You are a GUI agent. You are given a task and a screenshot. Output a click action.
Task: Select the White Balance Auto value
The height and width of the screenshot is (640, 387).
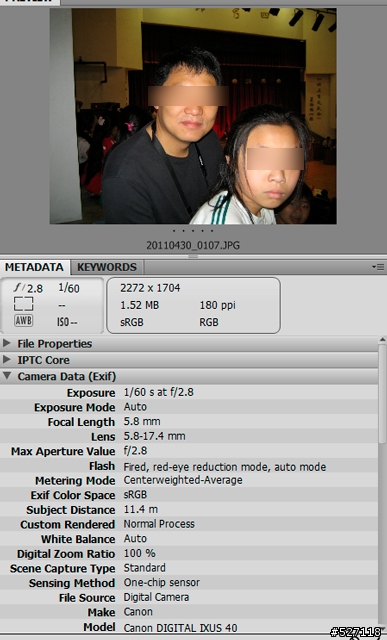click(135, 538)
